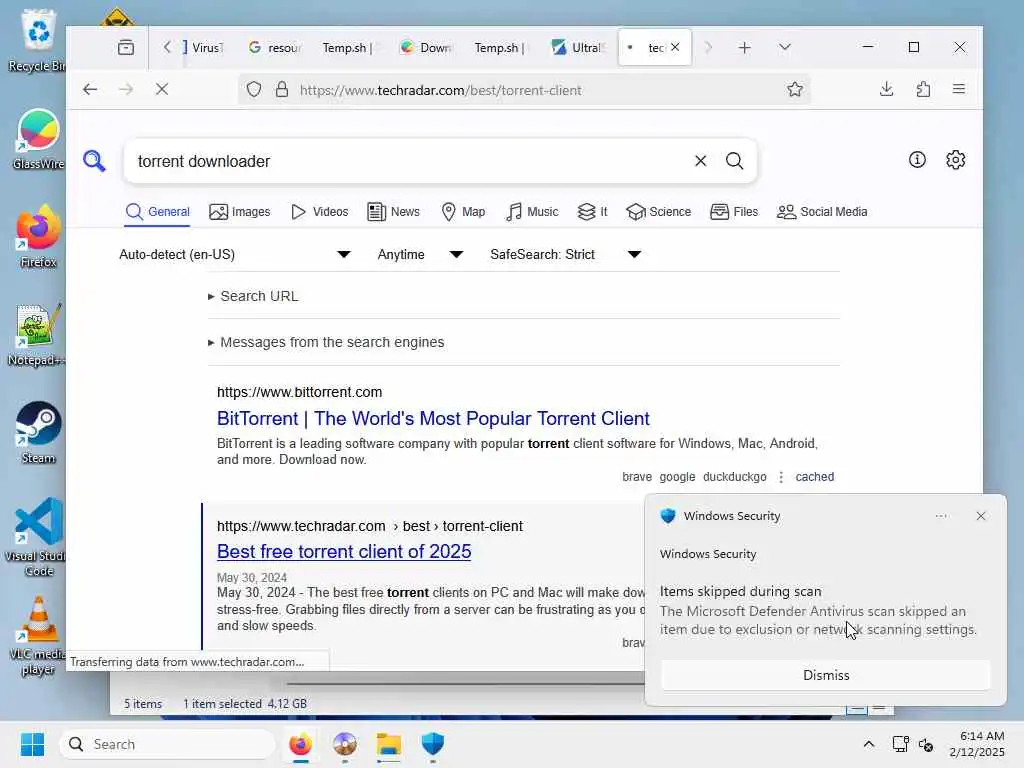Submit search with the magnifier button
This screenshot has width=1024, height=768.
[x=735, y=161]
